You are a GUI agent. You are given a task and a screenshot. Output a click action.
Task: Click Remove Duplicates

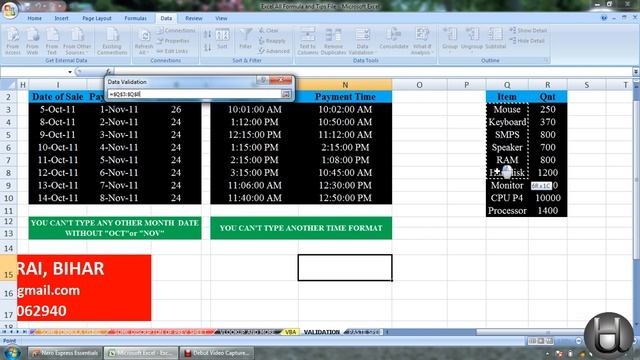[333, 41]
